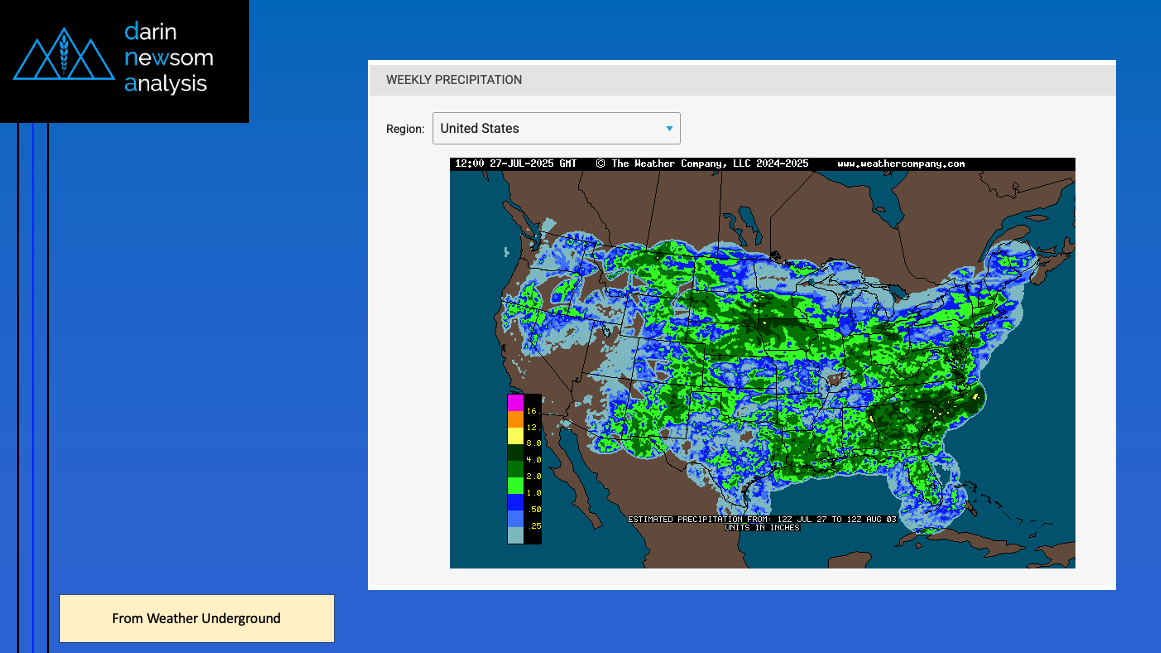Click the yellow 12-inch legend swatch

515,435
